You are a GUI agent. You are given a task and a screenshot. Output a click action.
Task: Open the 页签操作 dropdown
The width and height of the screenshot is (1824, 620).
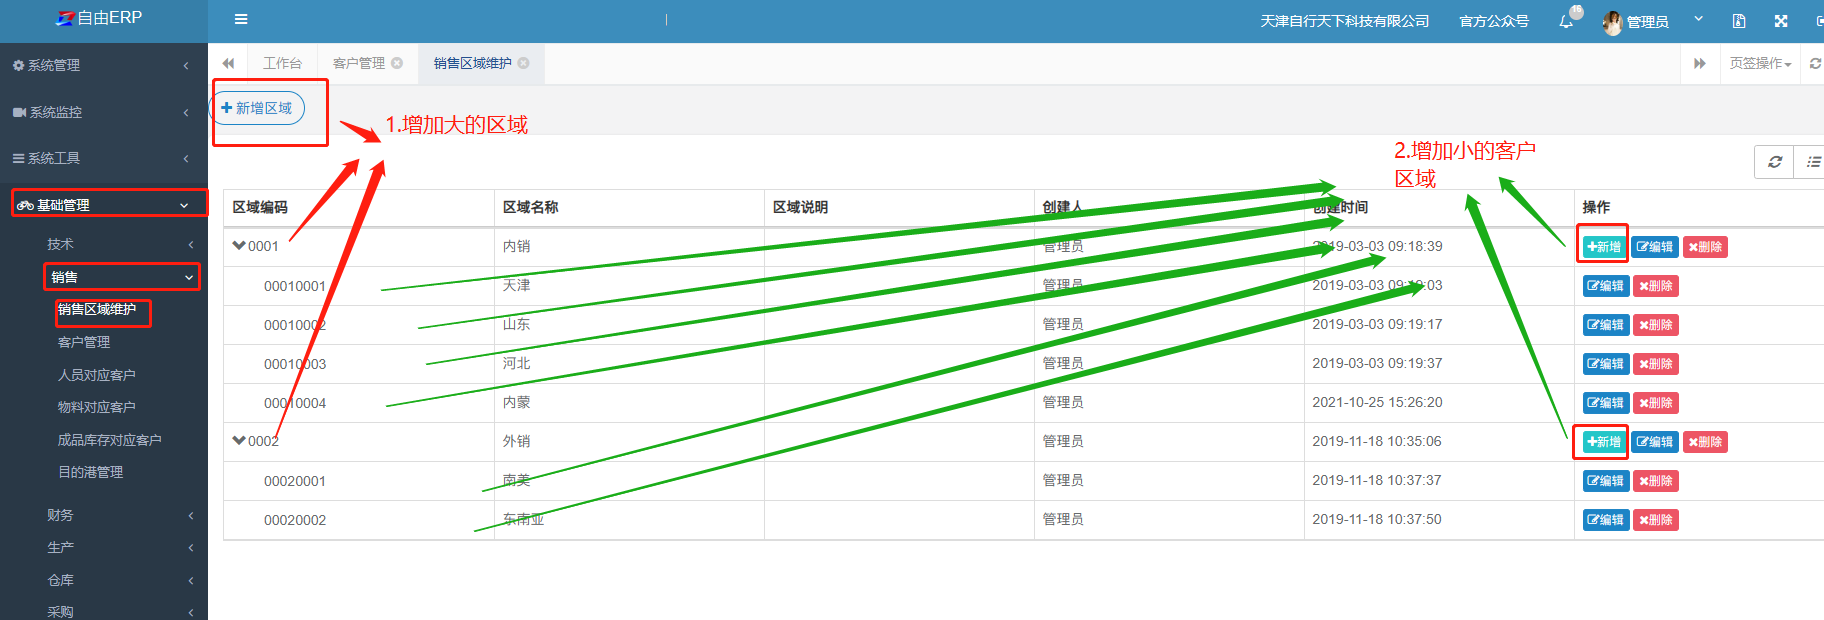(1760, 63)
